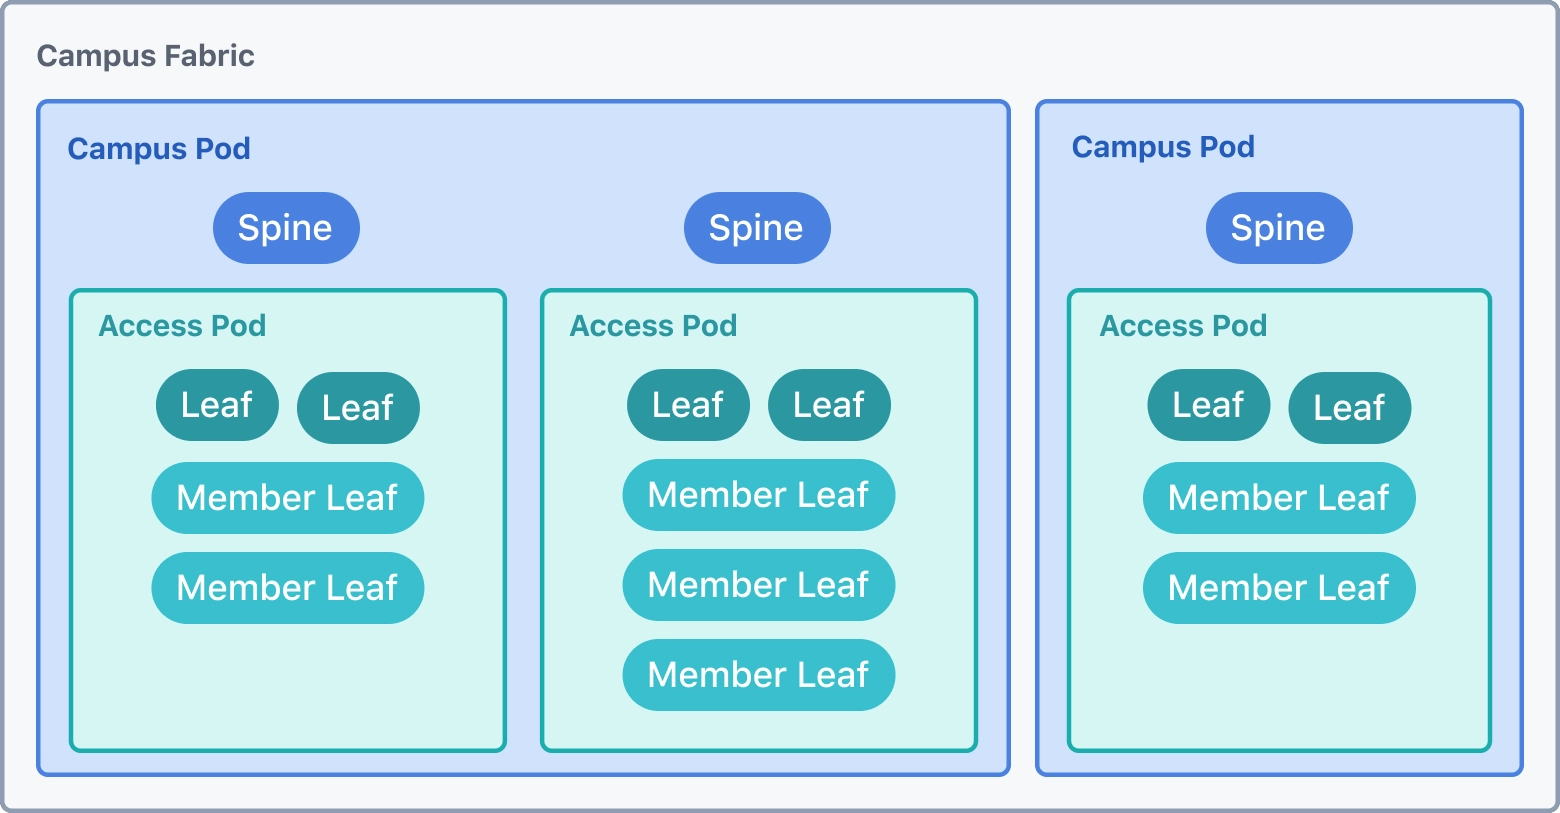Click the leftmost Spine pill
Screen dimensions: 1560x813
point(286,228)
